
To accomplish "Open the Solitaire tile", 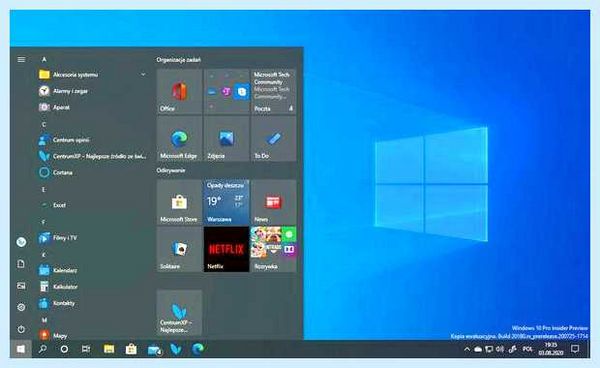I will click(x=179, y=249).
